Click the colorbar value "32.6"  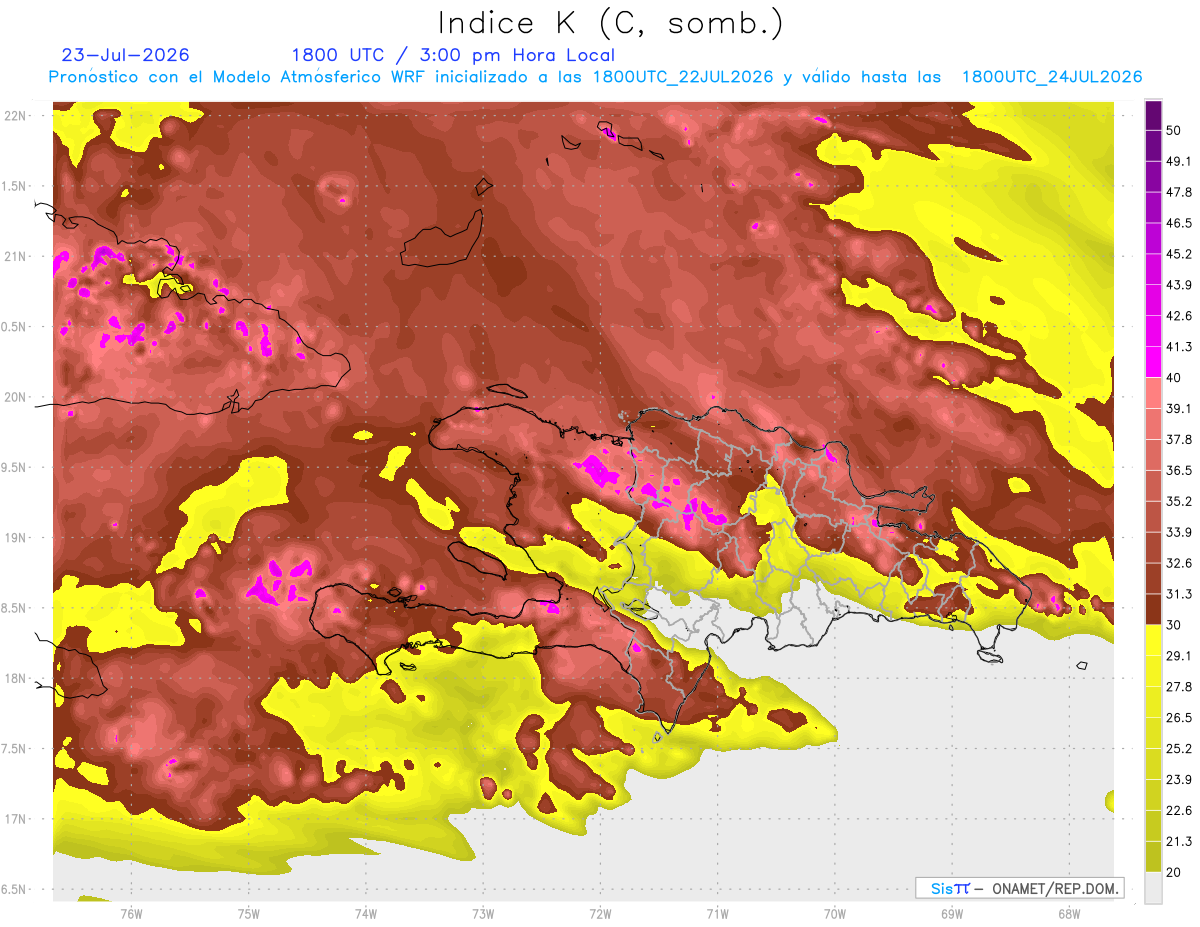click(1179, 563)
